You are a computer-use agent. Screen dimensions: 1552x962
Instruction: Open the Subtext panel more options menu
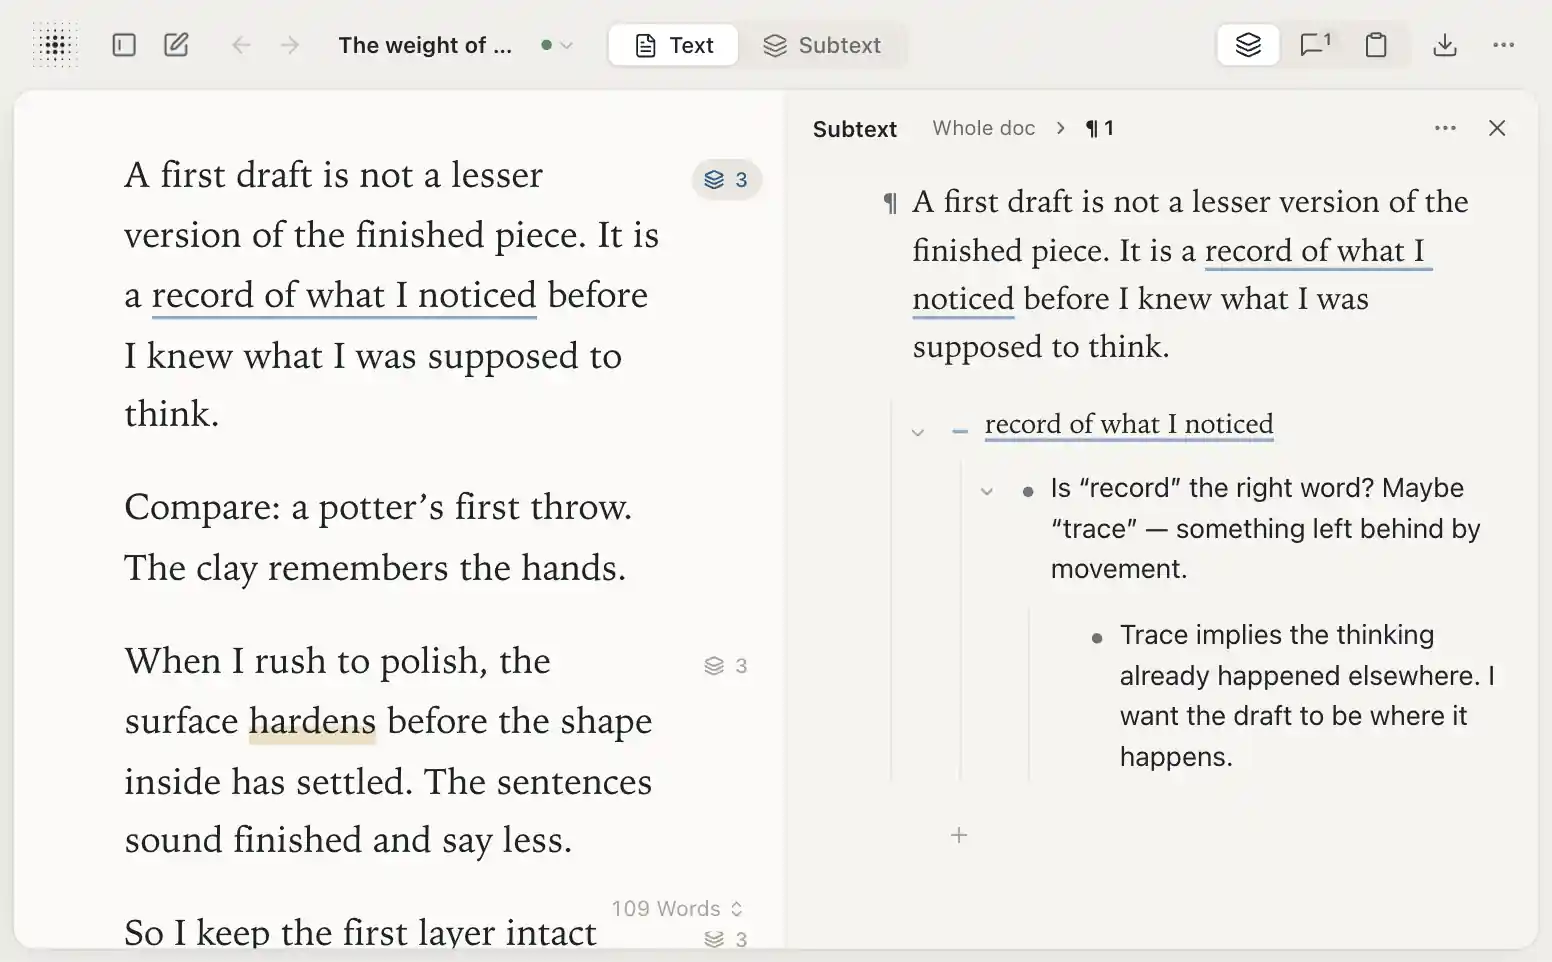(x=1445, y=128)
